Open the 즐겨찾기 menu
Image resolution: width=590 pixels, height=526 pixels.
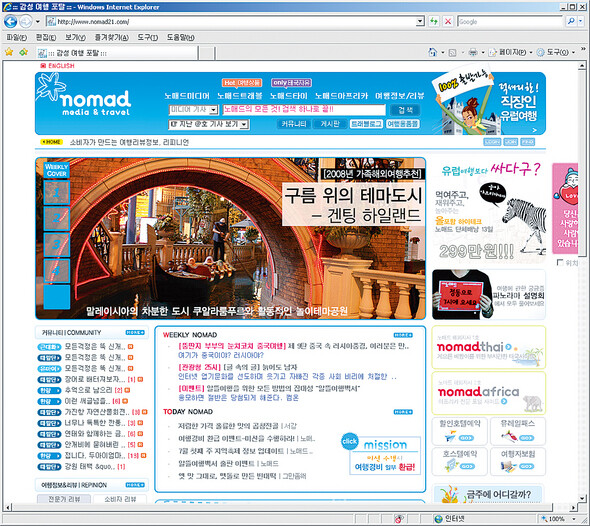[111, 37]
